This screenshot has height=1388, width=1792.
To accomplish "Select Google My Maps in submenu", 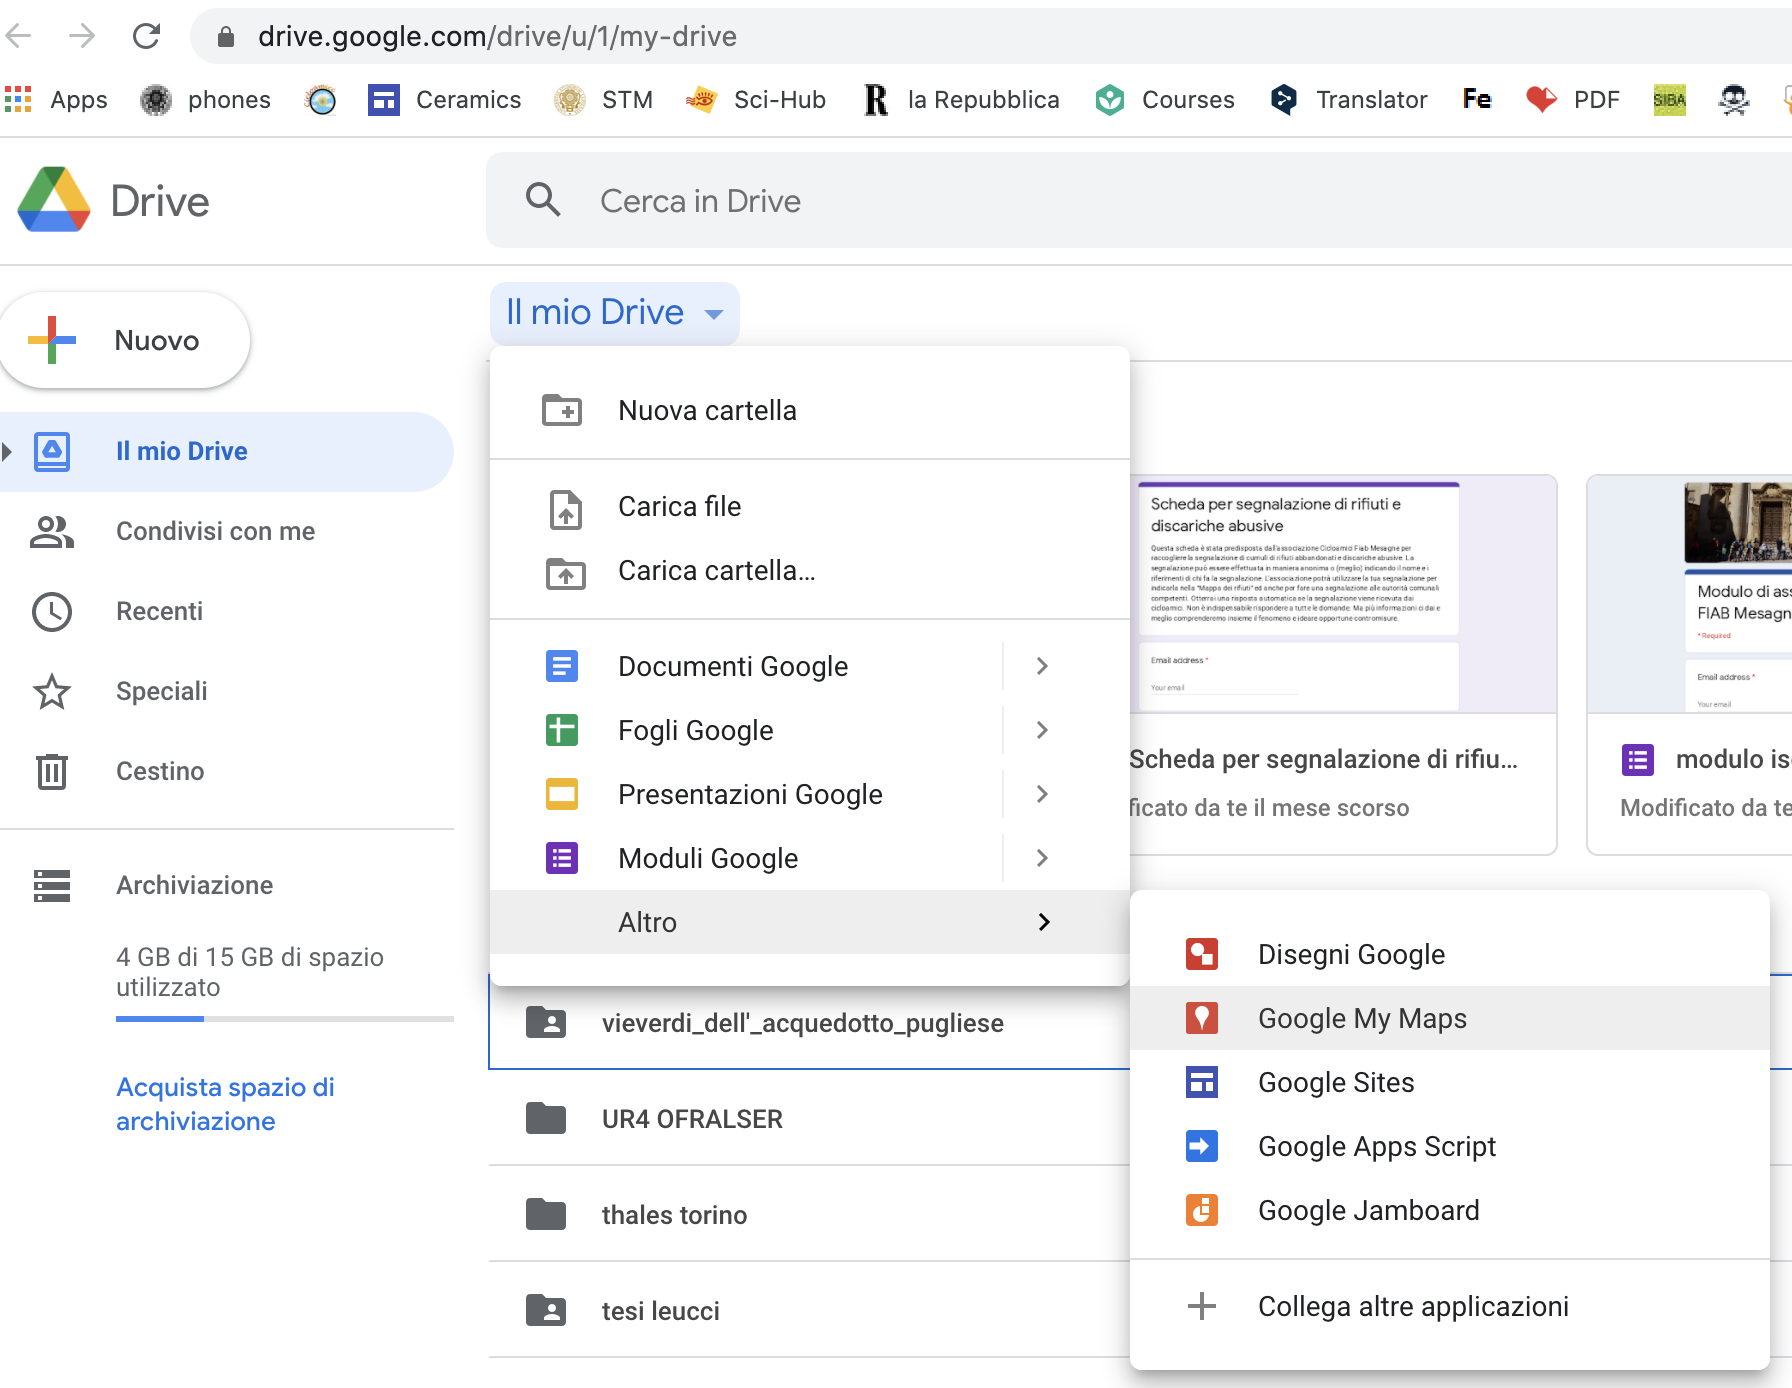I will tap(1450, 1018).
